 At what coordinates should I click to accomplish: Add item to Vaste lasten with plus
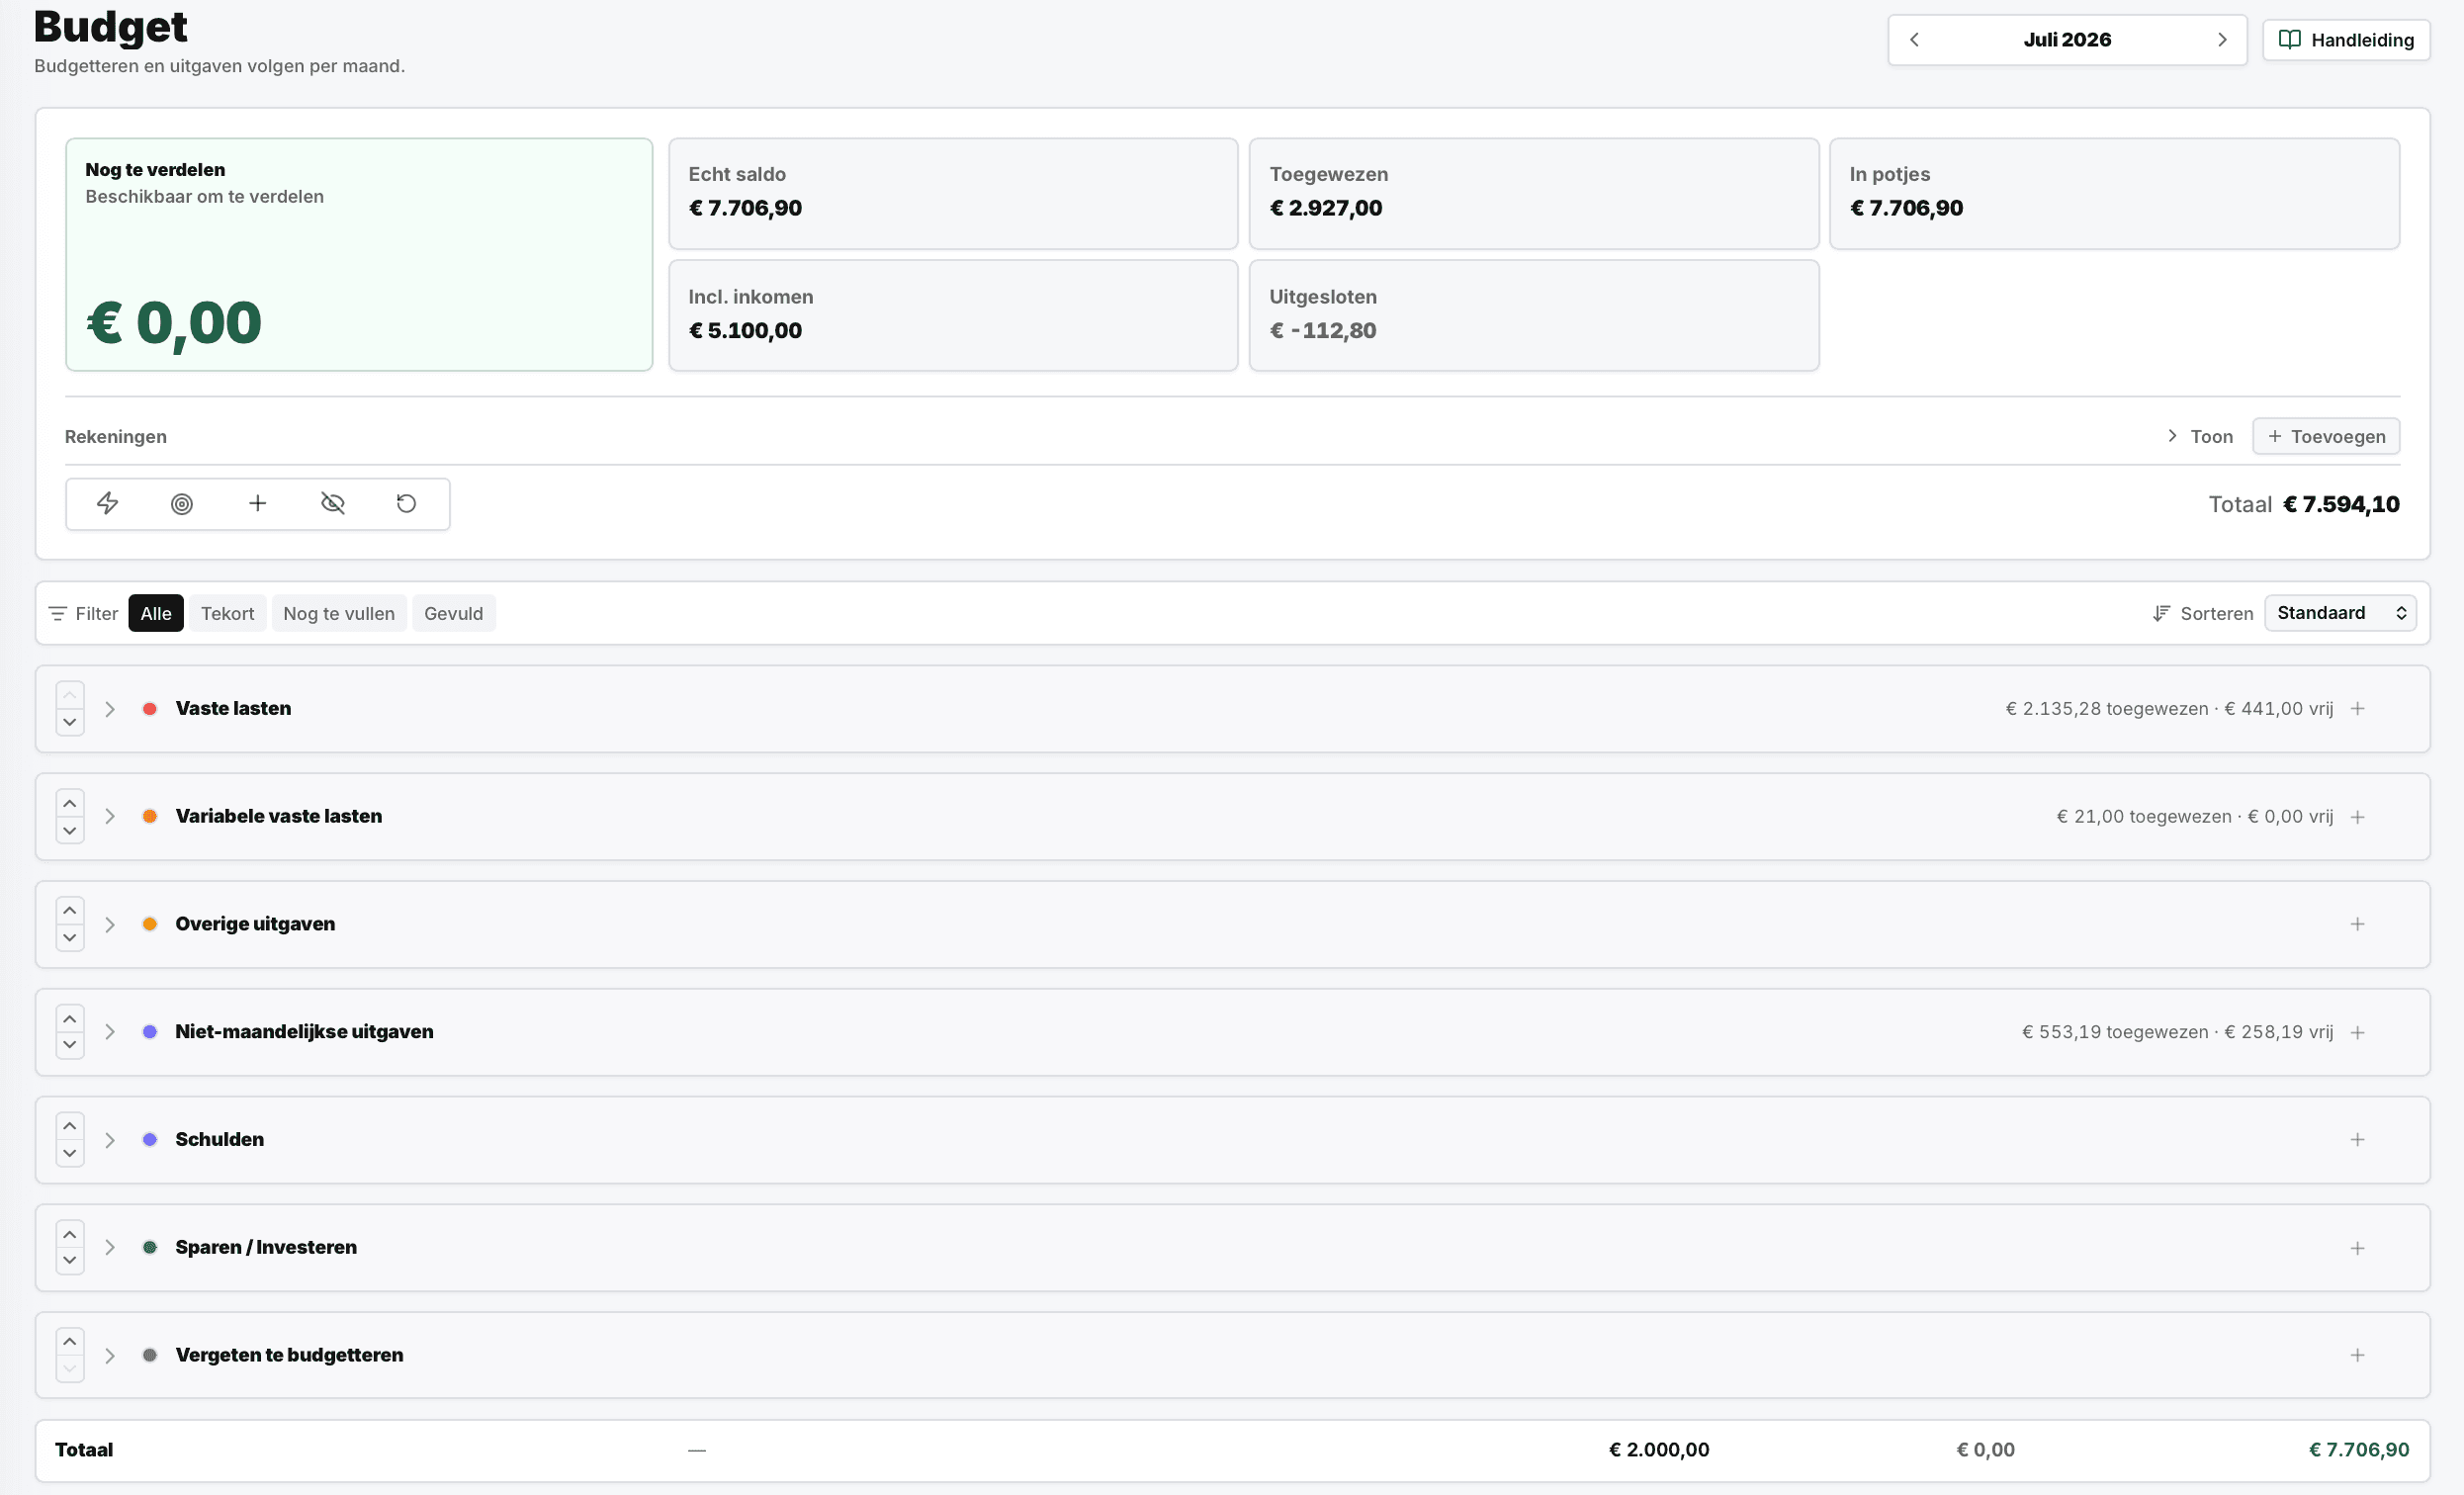(x=2357, y=709)
